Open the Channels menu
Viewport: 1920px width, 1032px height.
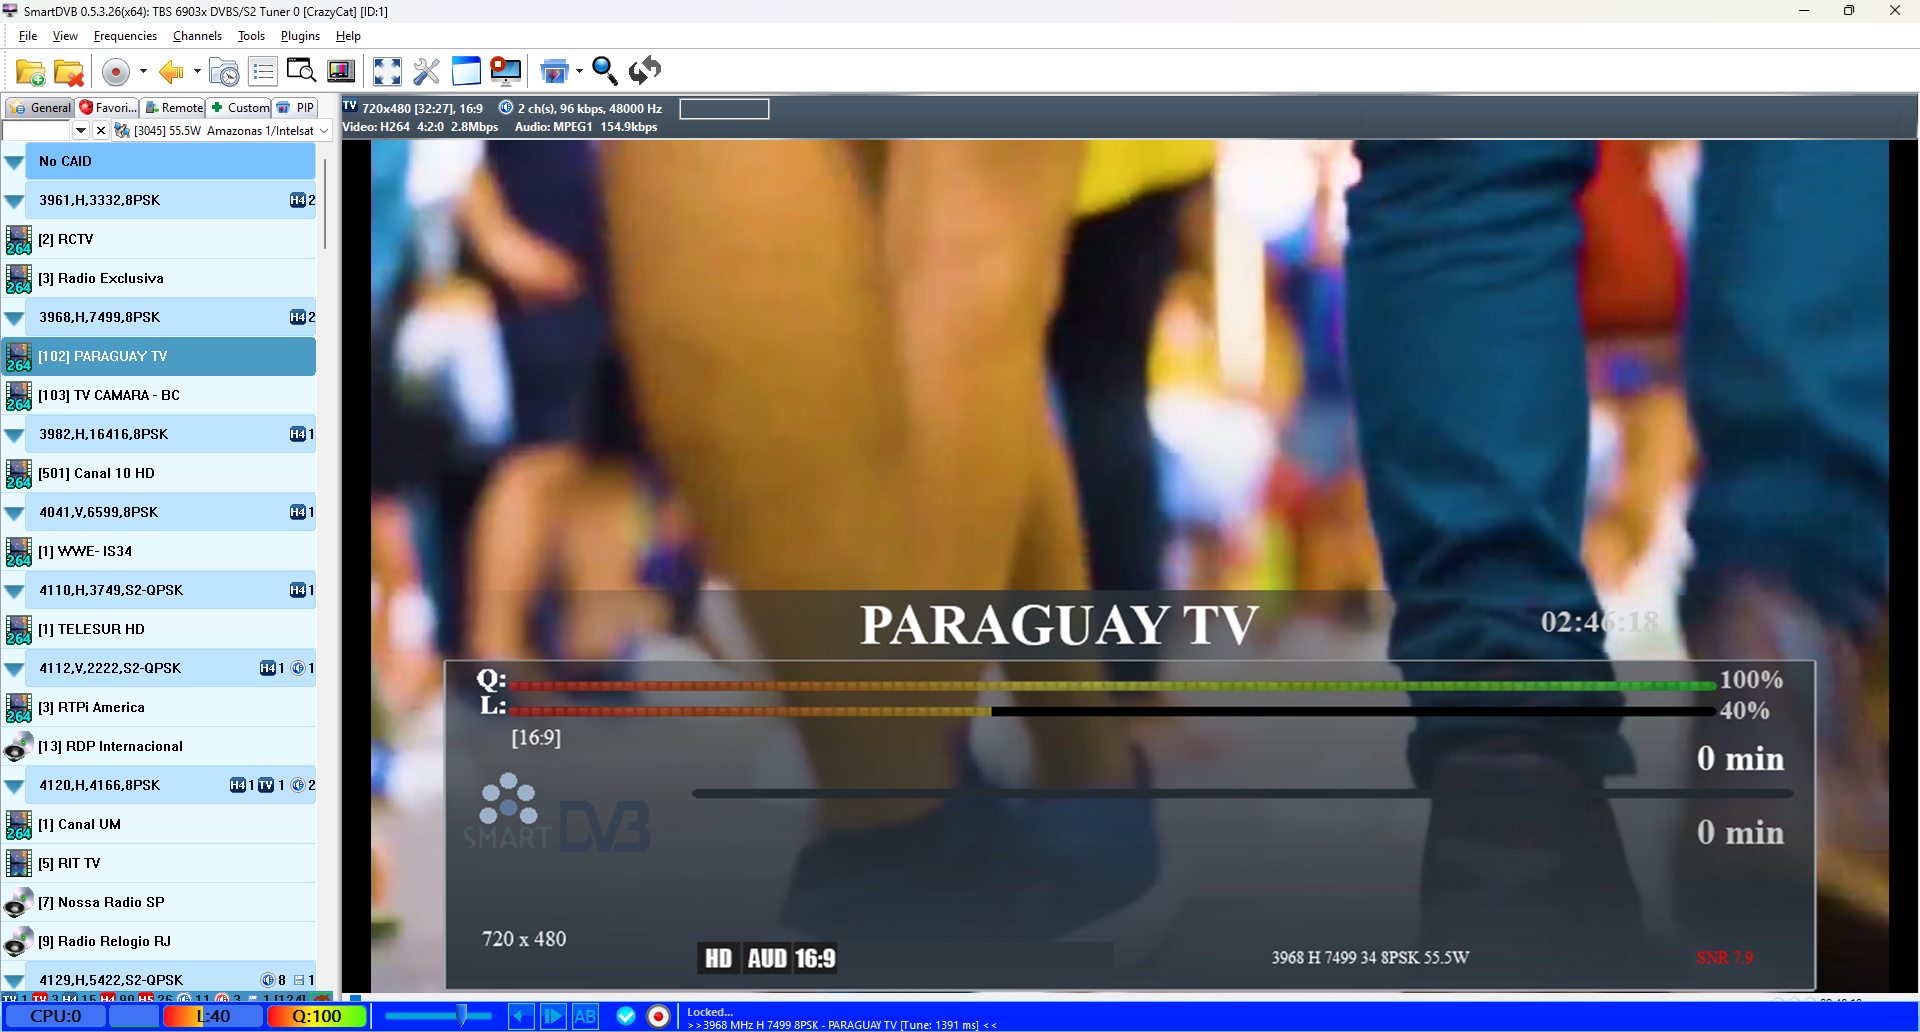pyautogui.click(x=197, y=36)
